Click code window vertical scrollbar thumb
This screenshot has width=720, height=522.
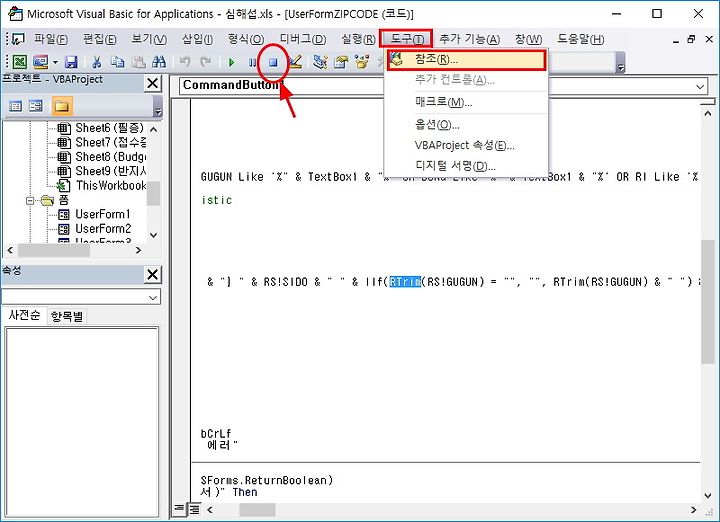(708, 301)
